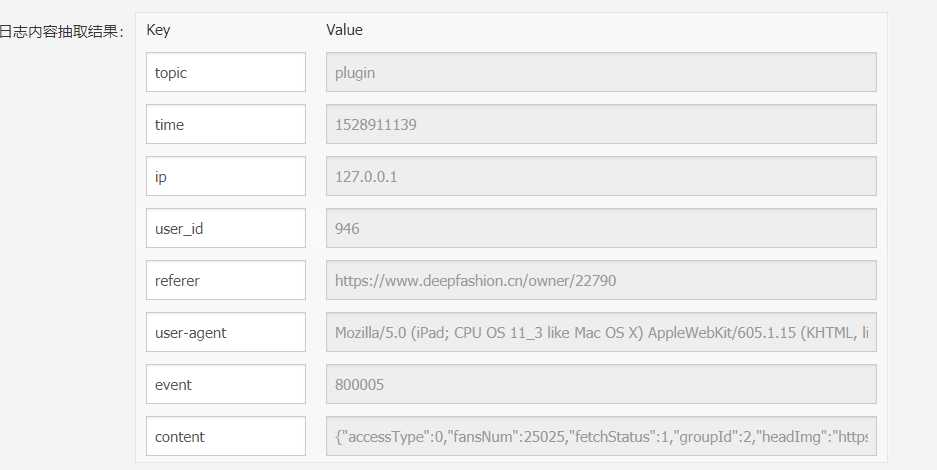Click the Mozilla/5.0 user-agent value field
Viewport: 937px width, 470px height.
tap(600, 333)
